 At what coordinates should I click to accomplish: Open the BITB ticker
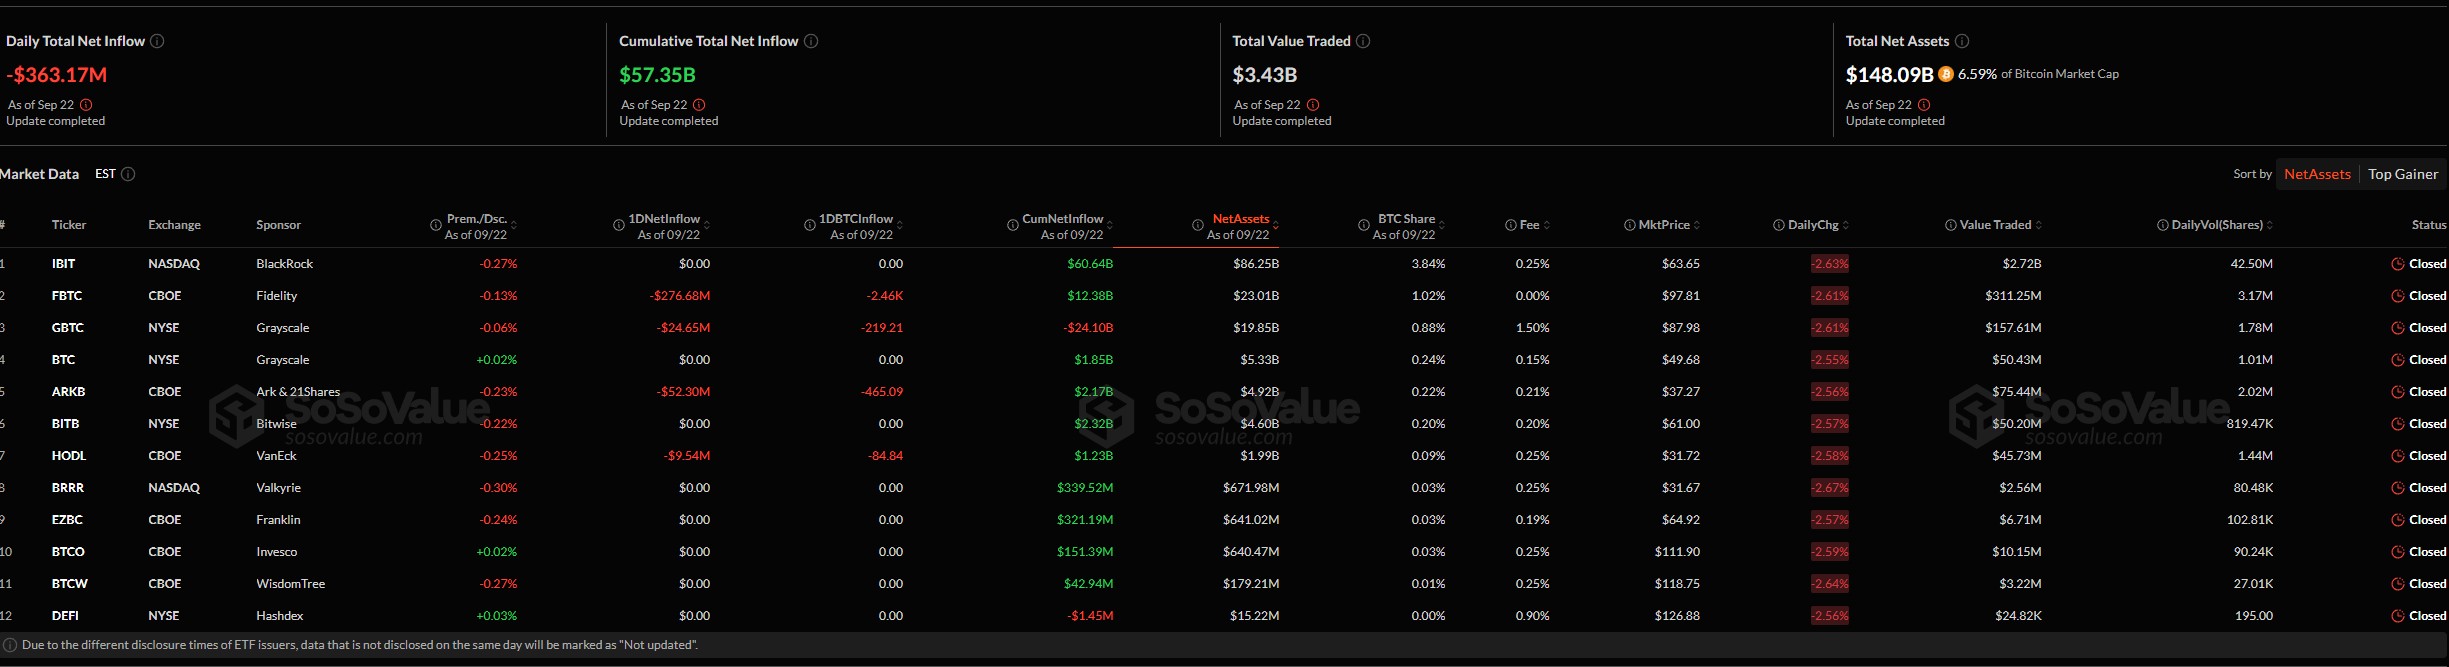(65, 424)
